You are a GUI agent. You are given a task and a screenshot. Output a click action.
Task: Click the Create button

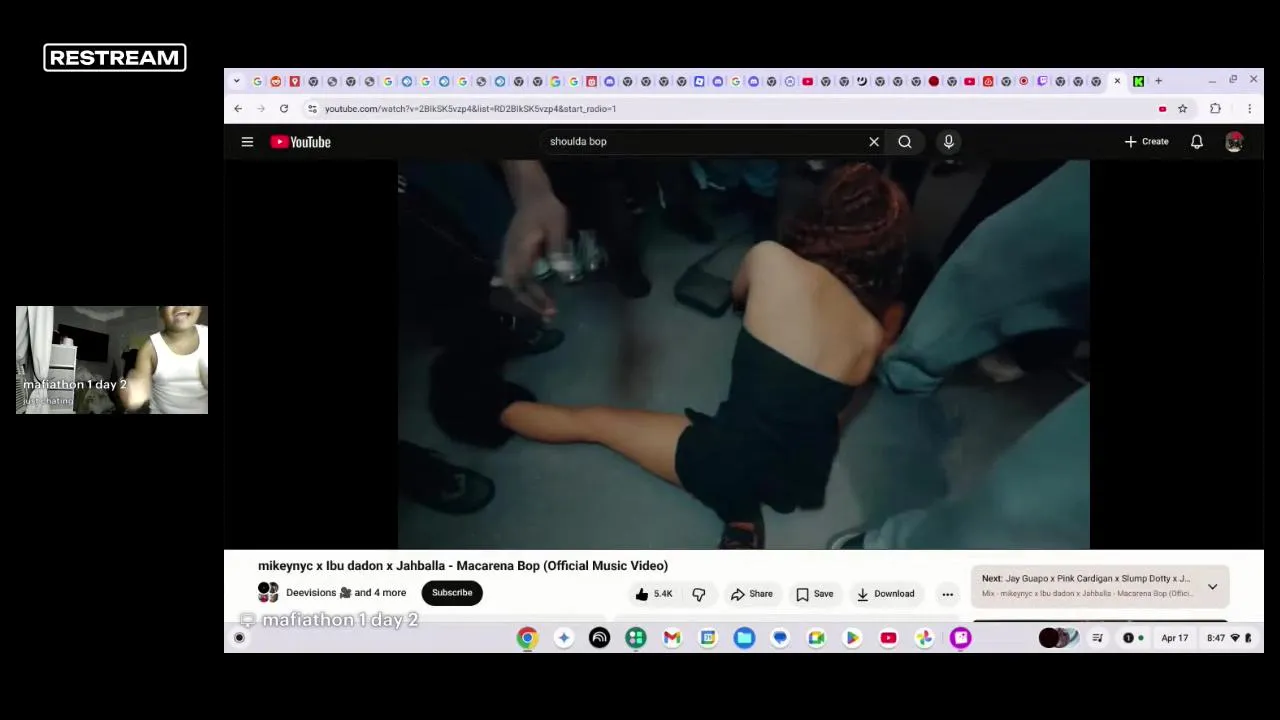[1146, 142]
